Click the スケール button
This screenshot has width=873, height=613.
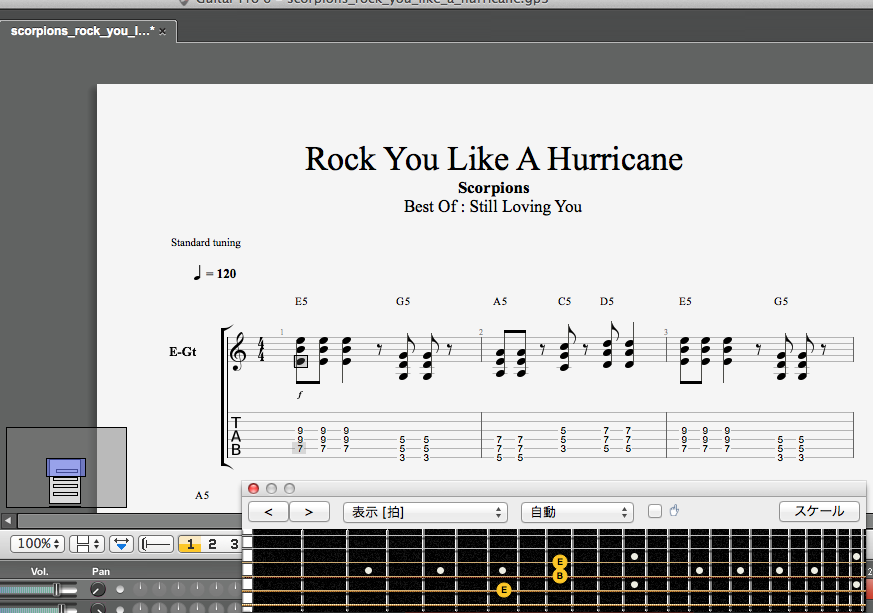(819, 511)
